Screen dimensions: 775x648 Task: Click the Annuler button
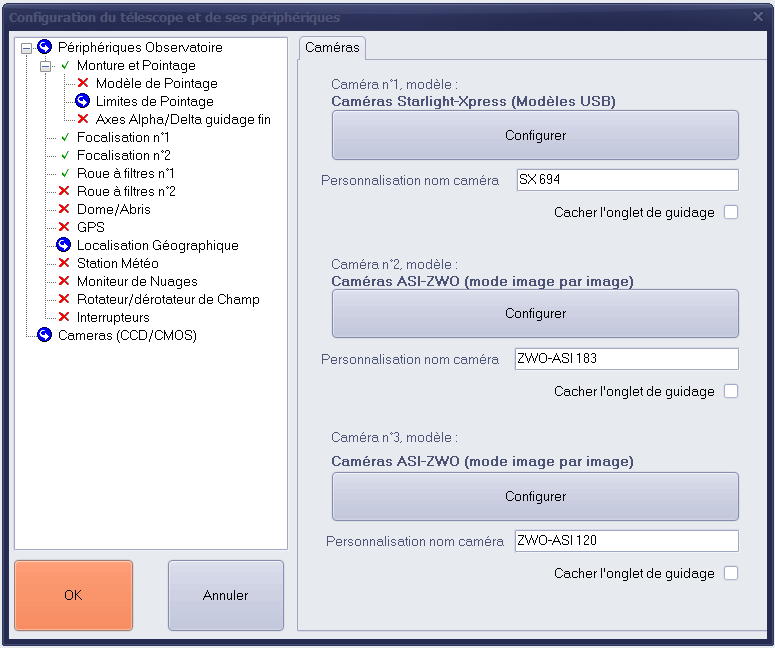tap(225, 595)
